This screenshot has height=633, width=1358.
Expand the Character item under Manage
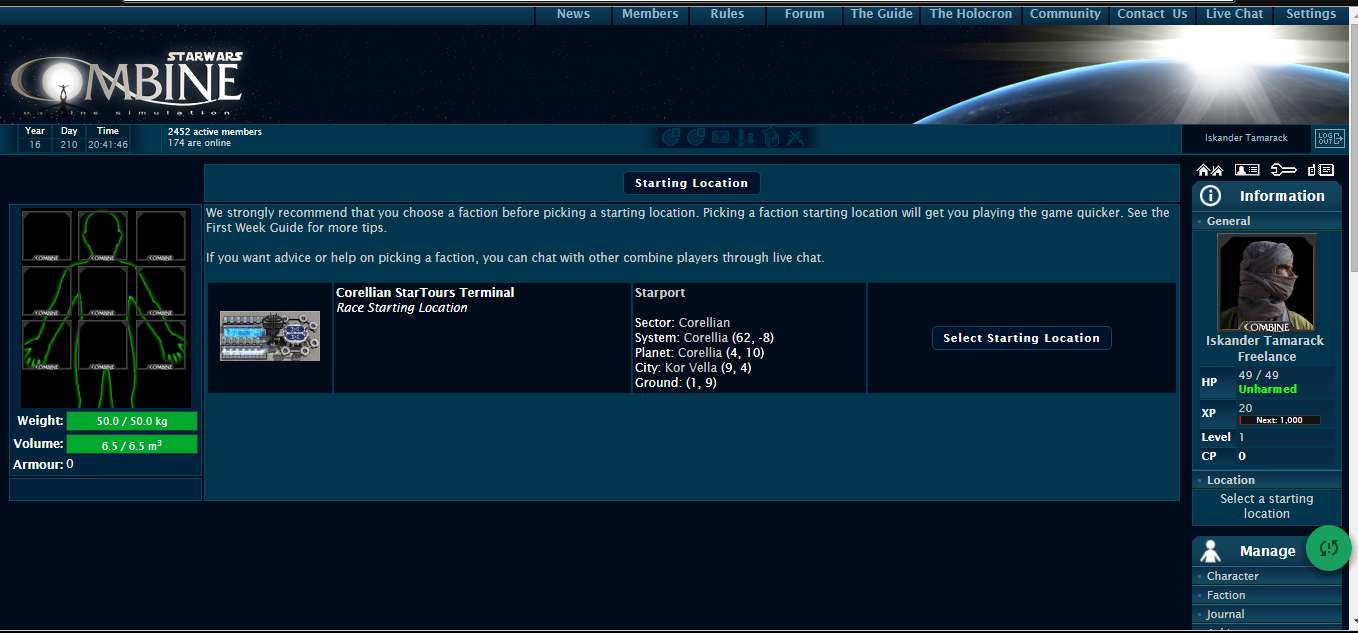(1232, 576)
